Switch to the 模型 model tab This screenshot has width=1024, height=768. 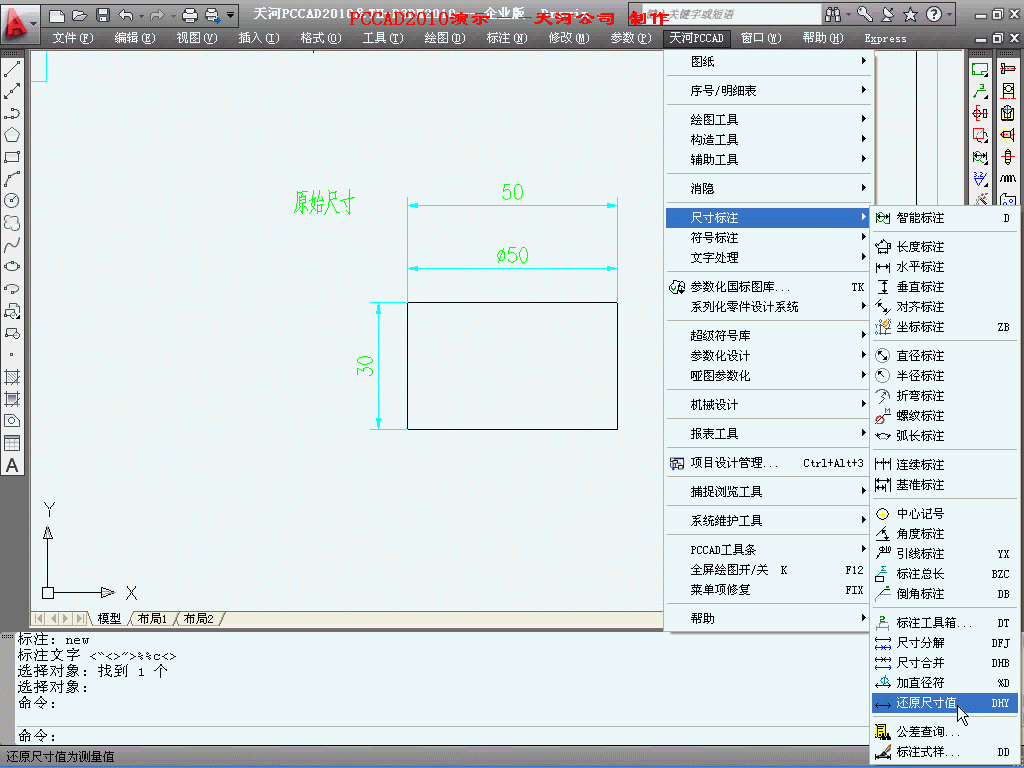(x=109, y=618)
